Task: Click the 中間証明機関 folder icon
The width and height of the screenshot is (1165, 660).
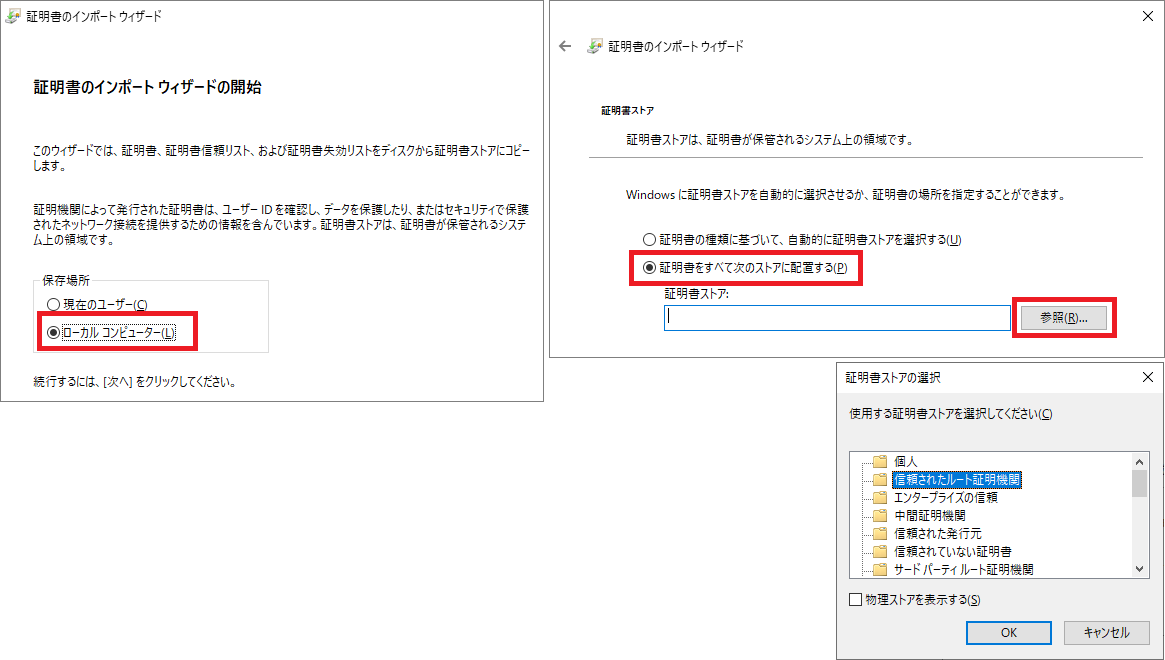Action: click(x=880, y=515)
